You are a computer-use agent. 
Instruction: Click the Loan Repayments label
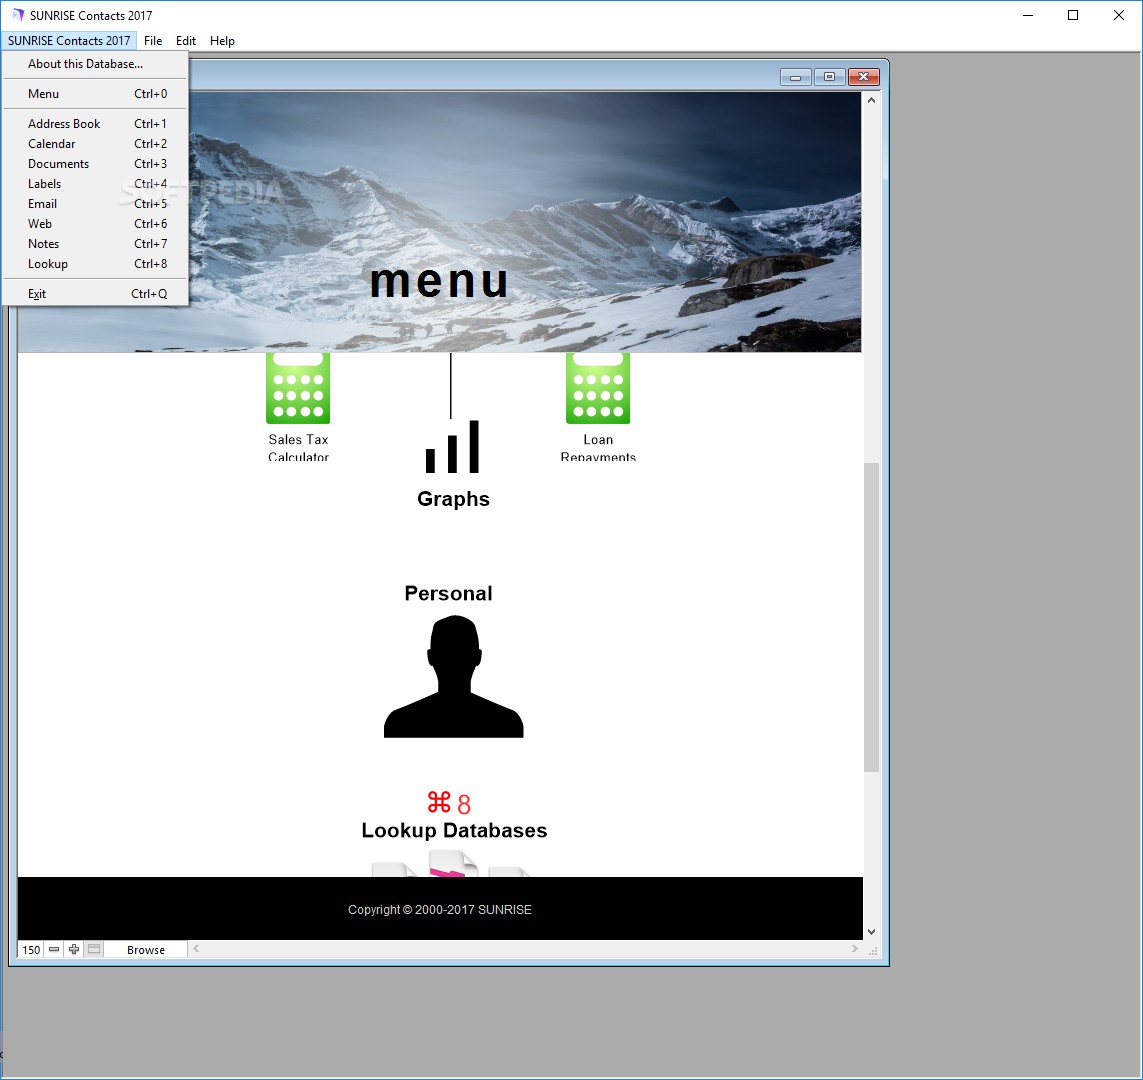[598, 447]
